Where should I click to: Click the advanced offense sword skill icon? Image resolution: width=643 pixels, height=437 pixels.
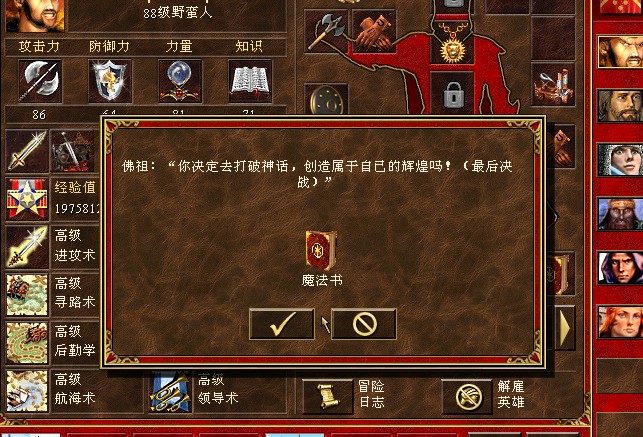tap(27, 247)
